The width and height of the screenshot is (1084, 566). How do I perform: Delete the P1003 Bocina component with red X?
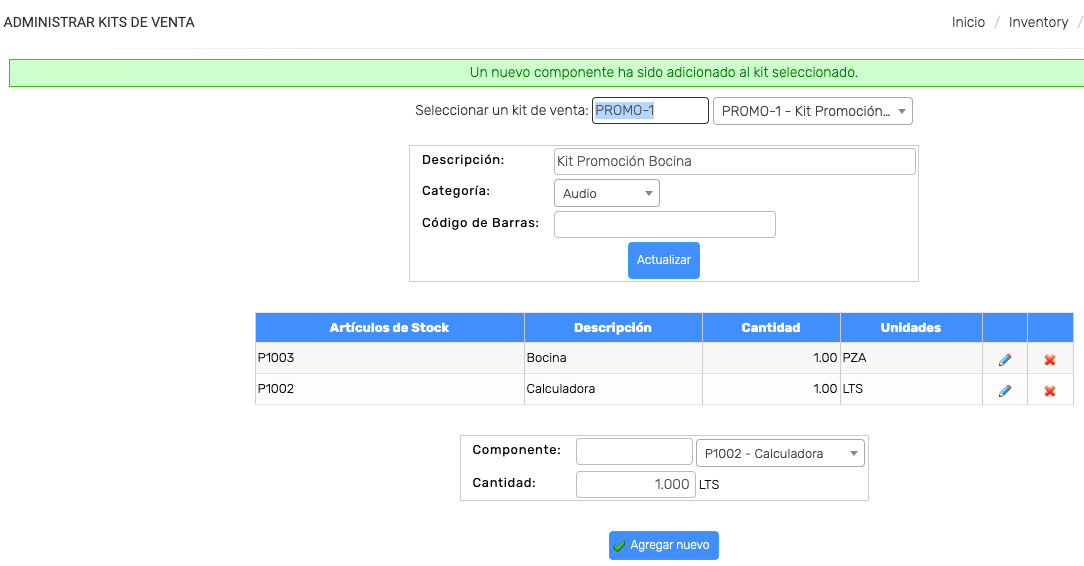(x=1049, y=359)
